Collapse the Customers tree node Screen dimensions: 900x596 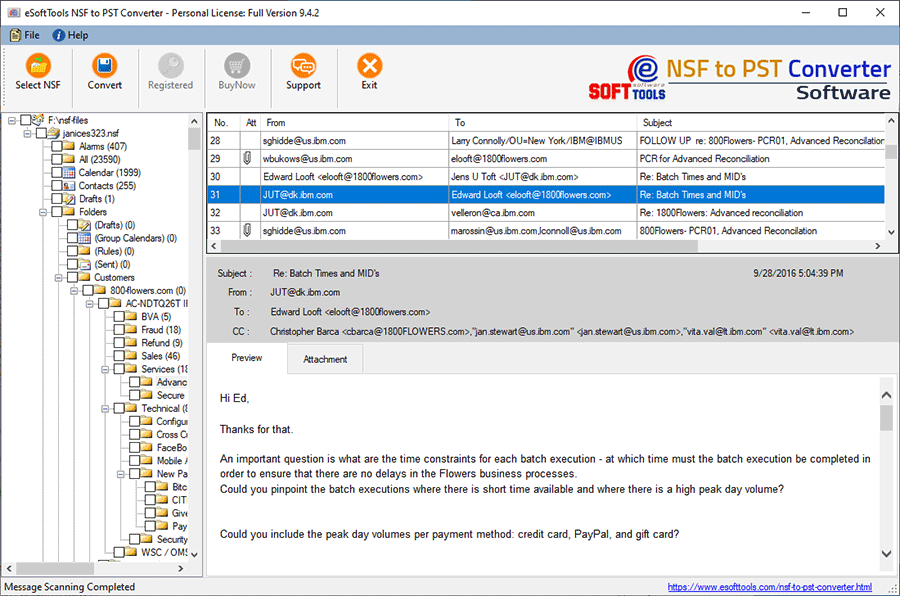58,277
